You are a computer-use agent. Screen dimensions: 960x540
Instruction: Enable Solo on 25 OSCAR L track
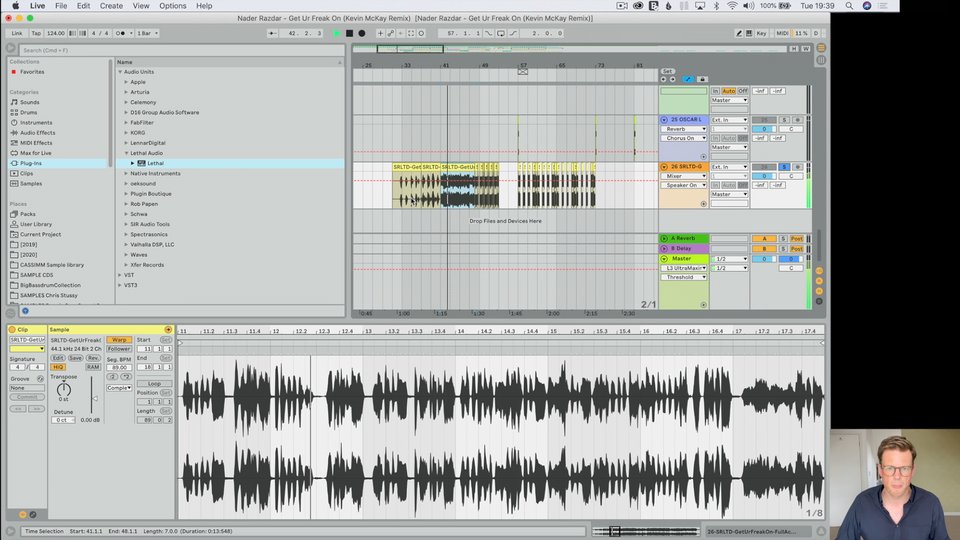click(x=784, y=120)
